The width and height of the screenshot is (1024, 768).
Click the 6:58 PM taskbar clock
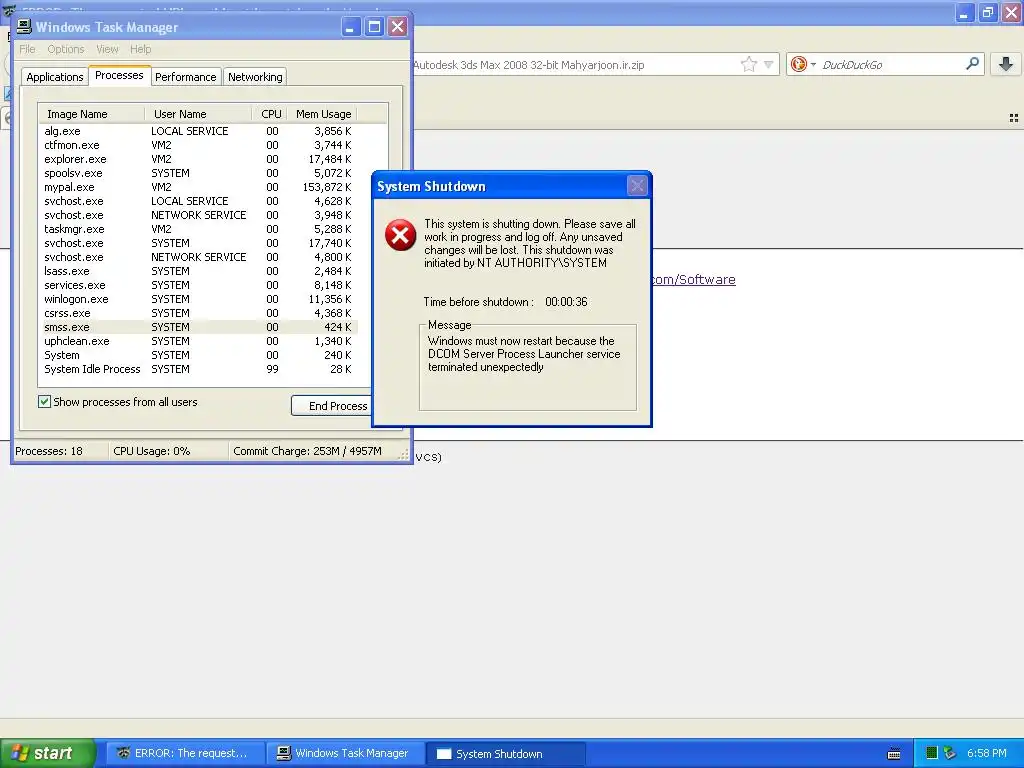click(987, 754)
